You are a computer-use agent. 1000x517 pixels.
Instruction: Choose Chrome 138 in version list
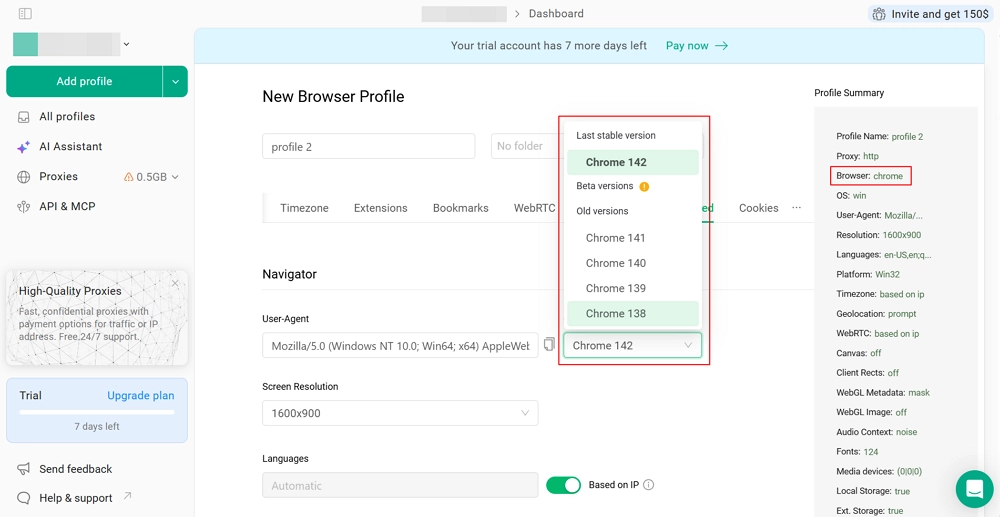(x=616, y=313)
